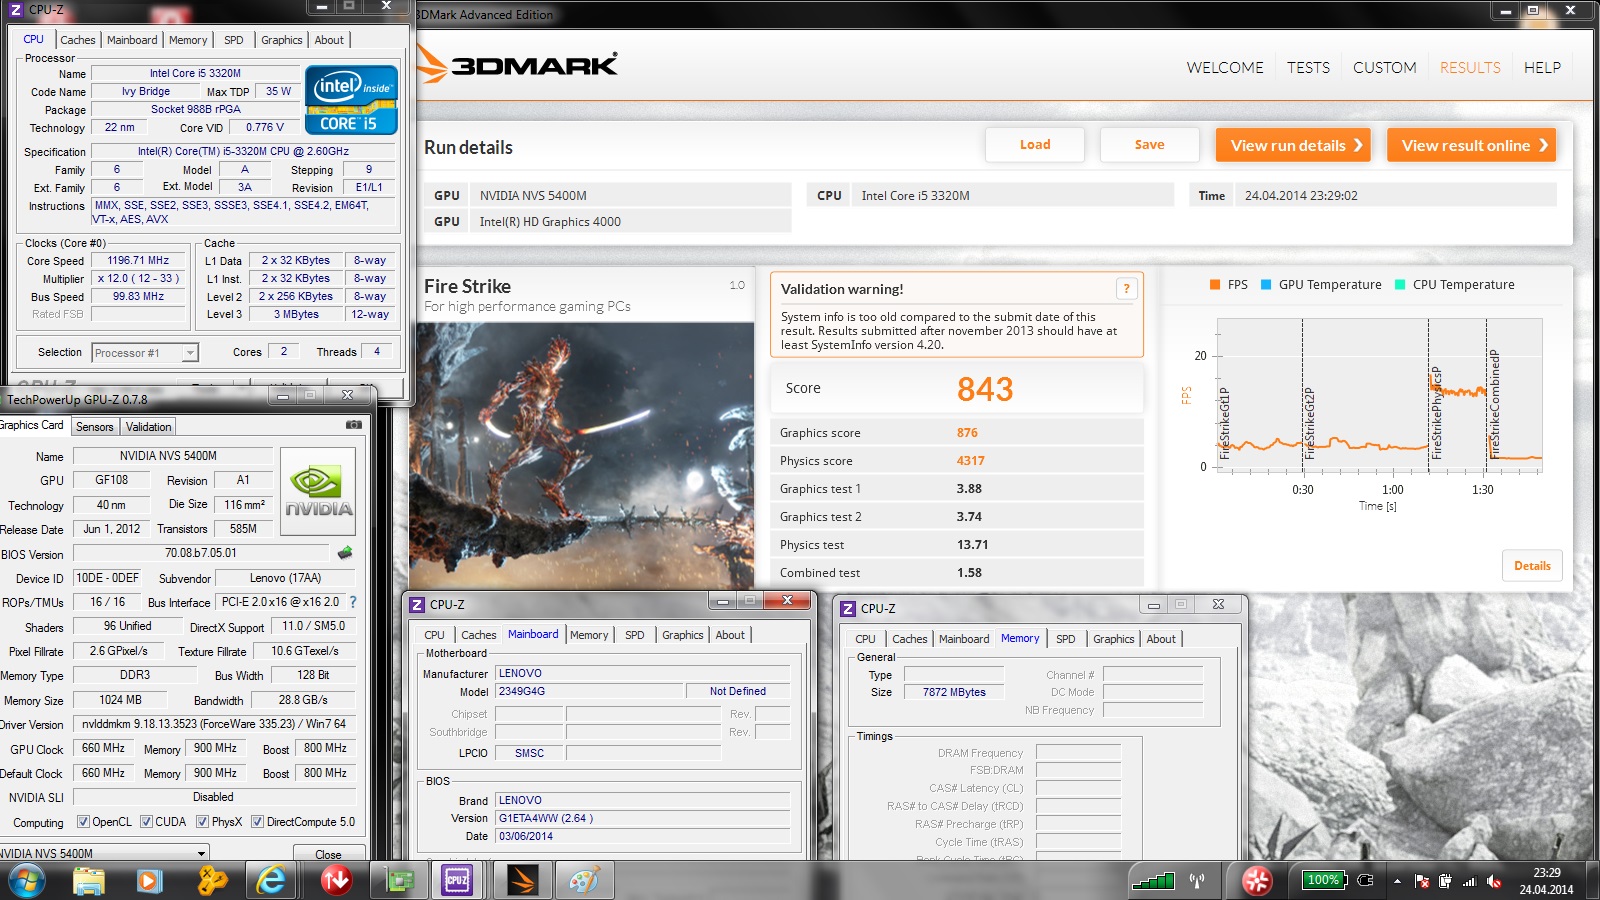Screen dimensions: 1600x900
Task: Click the Close button in GPU-Z
Action: 328,854
